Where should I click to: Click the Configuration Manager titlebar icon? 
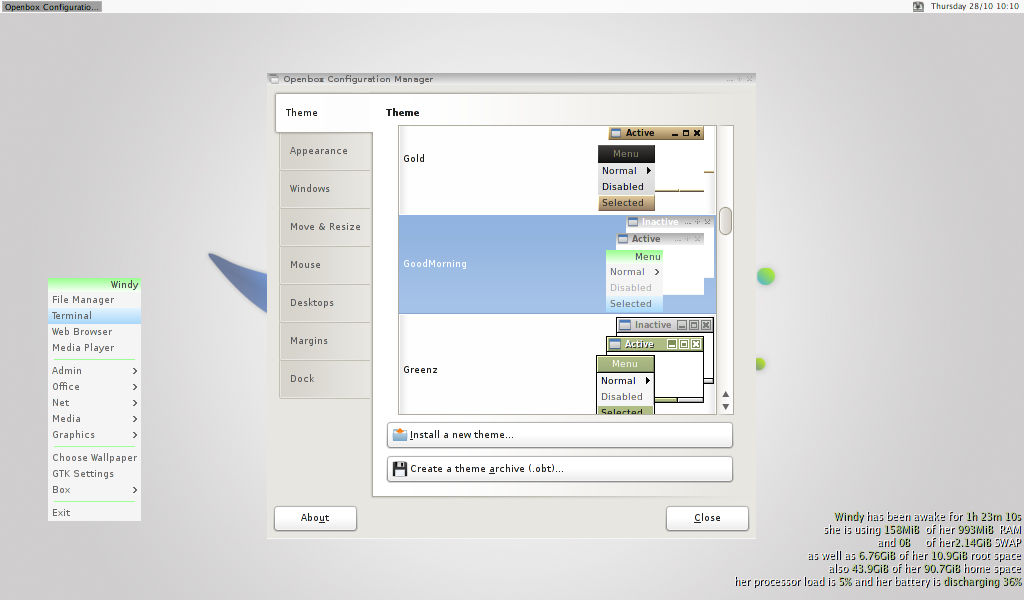[x=274, y=79]
